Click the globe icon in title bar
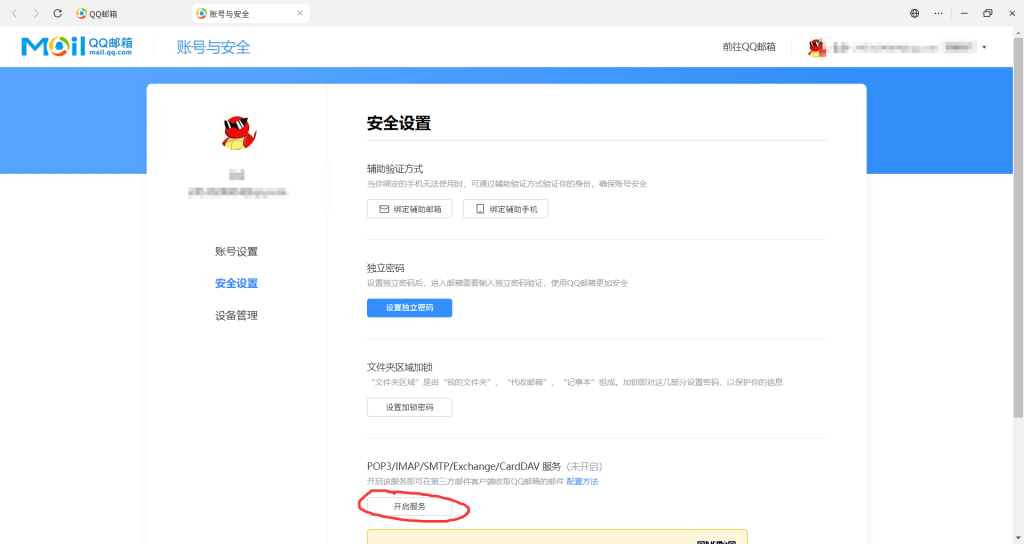The width and height of the screenshot is (1024, 544). [914, 14]
